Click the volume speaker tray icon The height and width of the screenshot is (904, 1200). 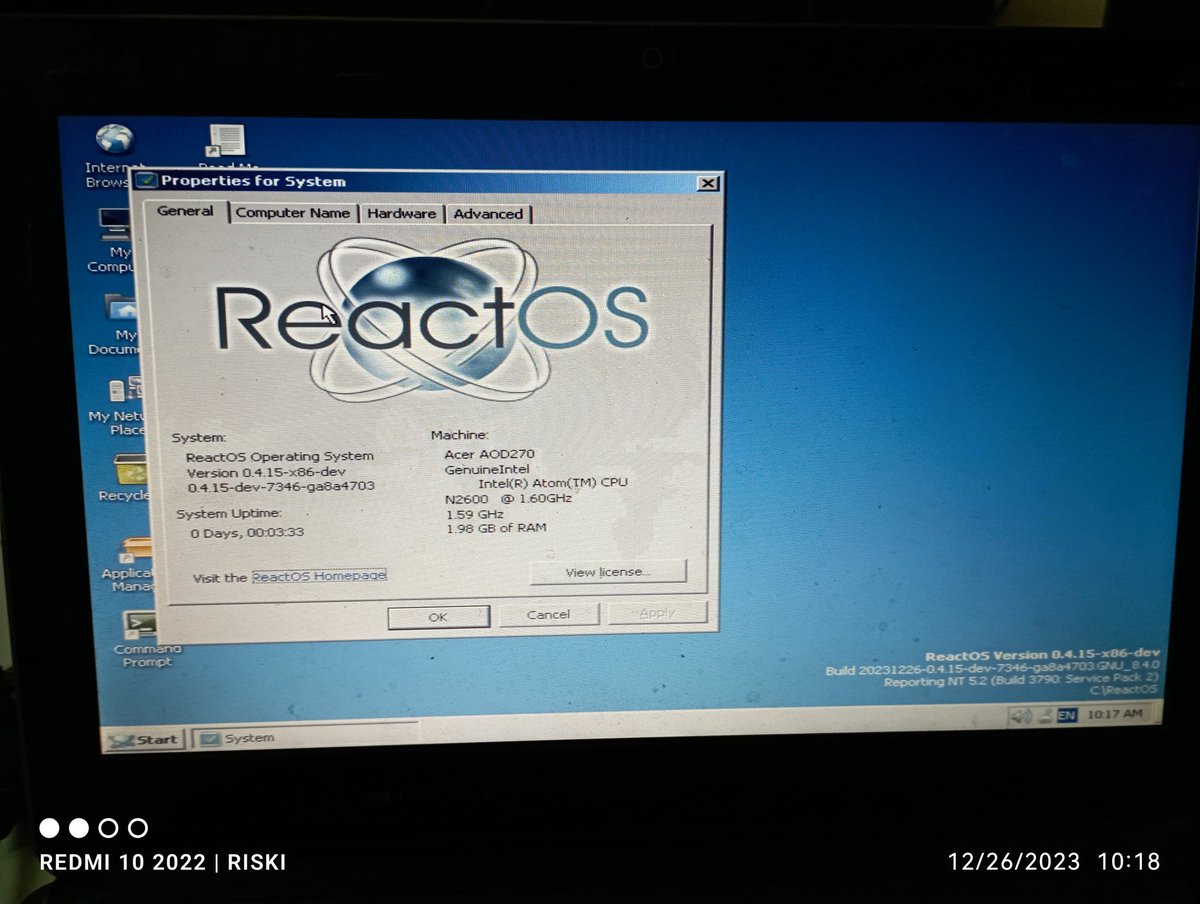(x=1019, y=716)
